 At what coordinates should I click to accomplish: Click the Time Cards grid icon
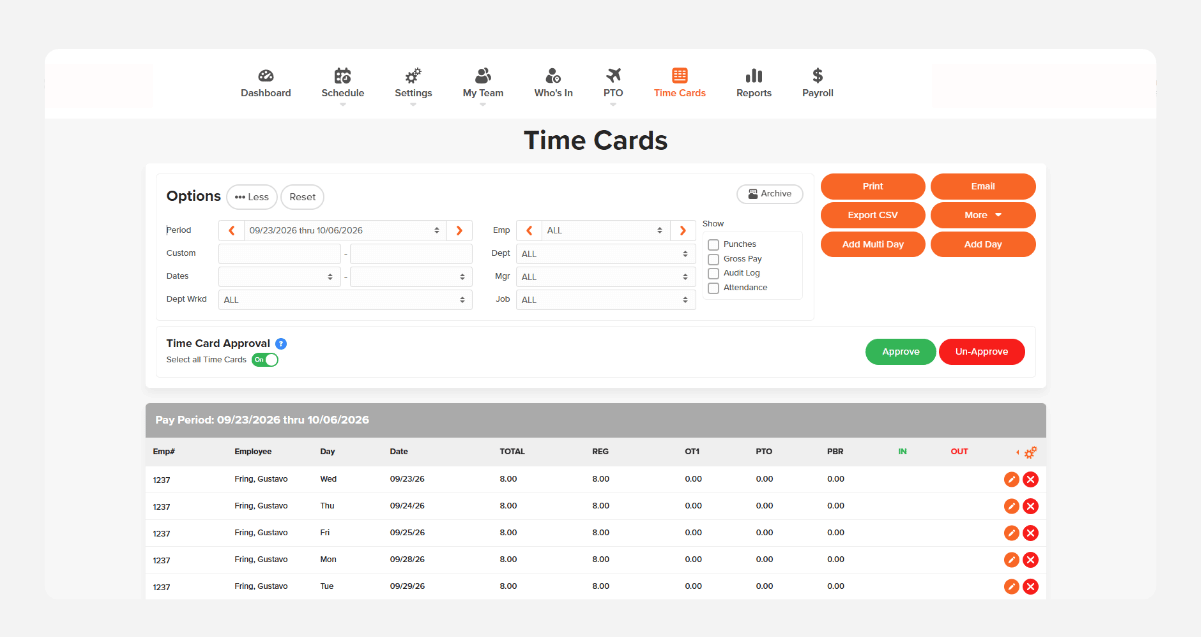point(680,76)
